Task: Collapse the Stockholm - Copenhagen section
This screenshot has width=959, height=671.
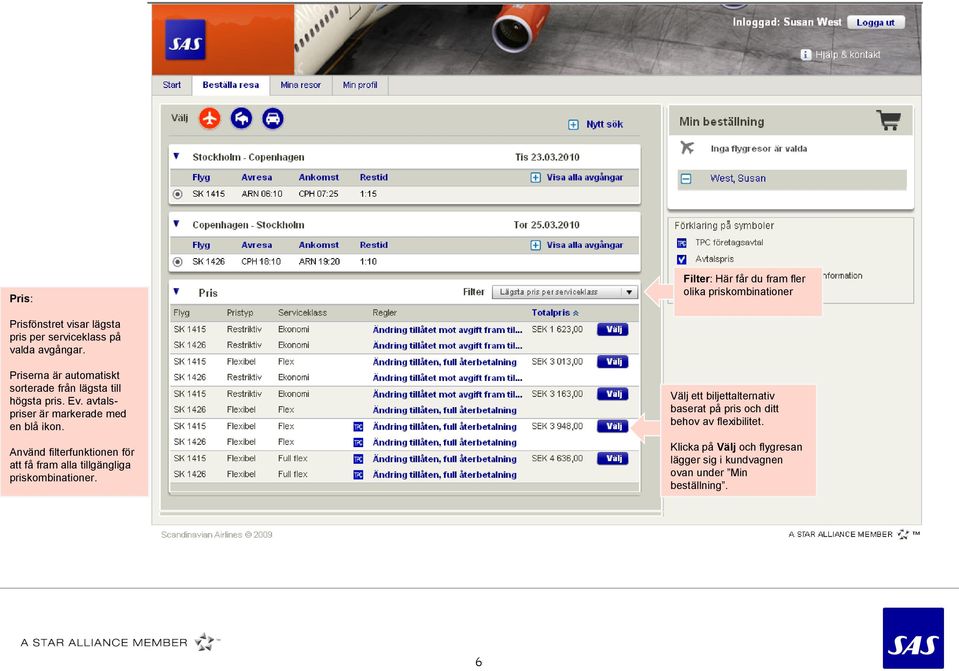Action: point(176,157)
